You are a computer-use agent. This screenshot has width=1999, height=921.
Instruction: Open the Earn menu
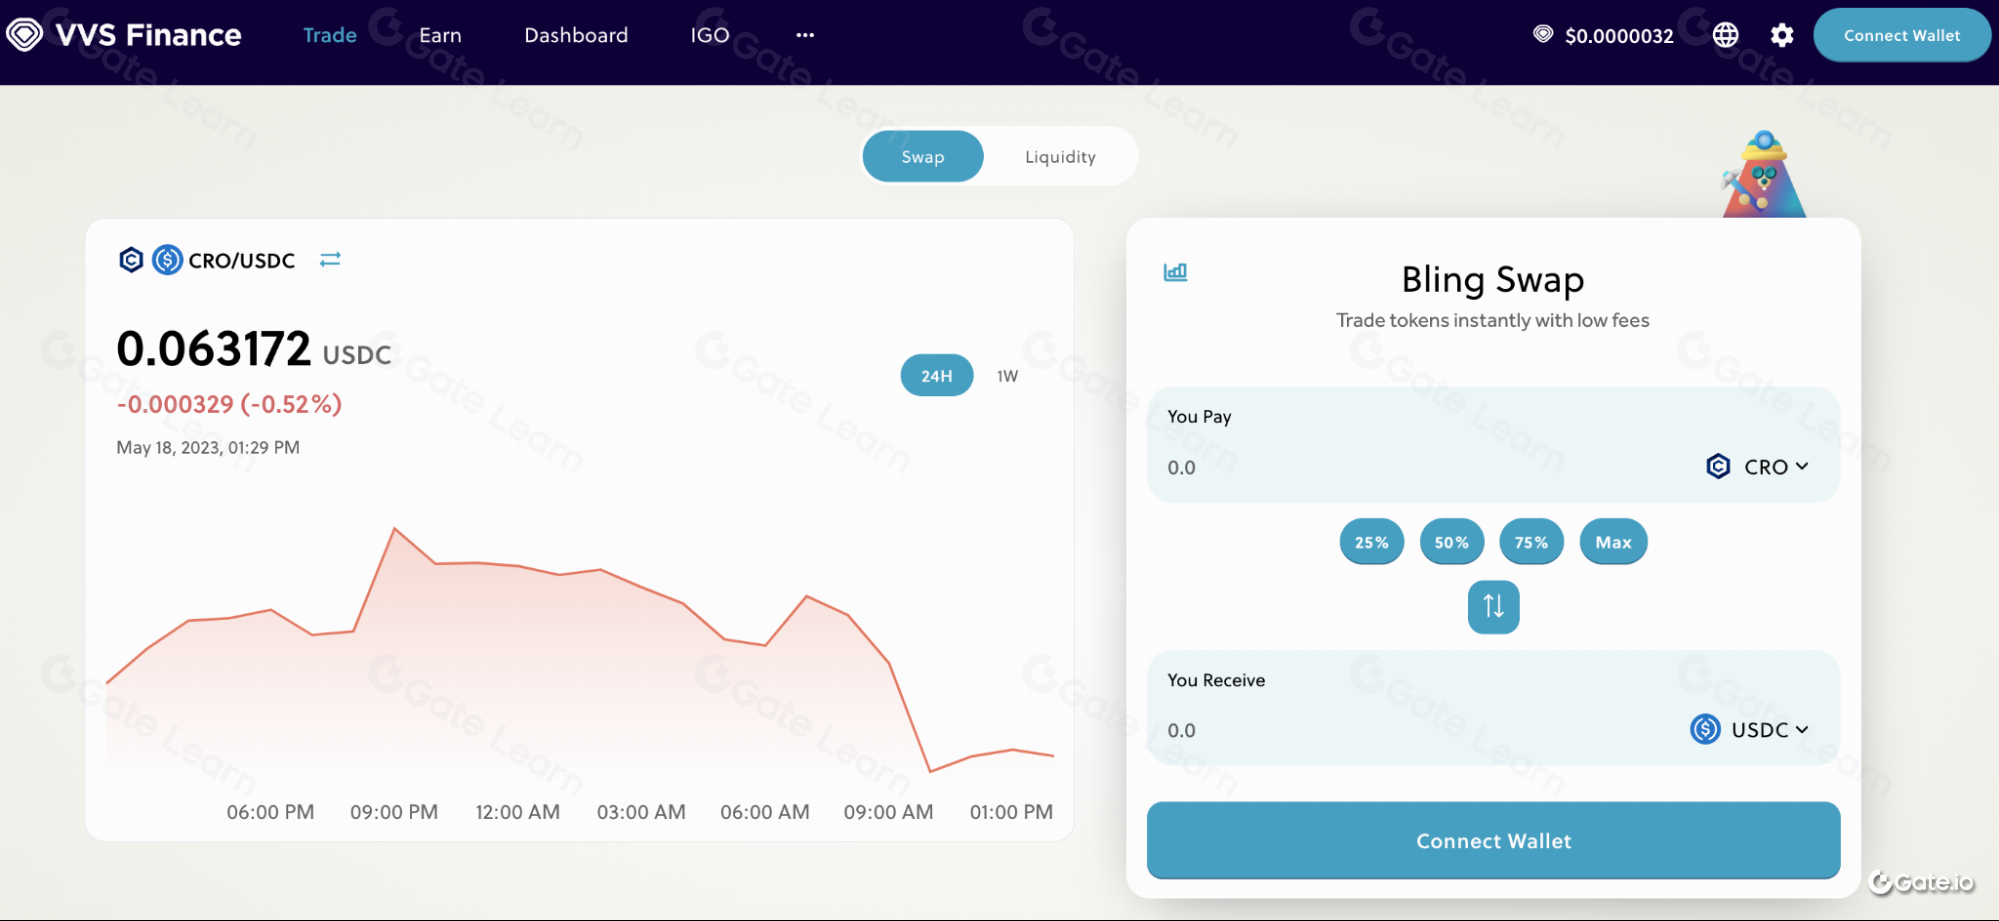tap(440, 35)
